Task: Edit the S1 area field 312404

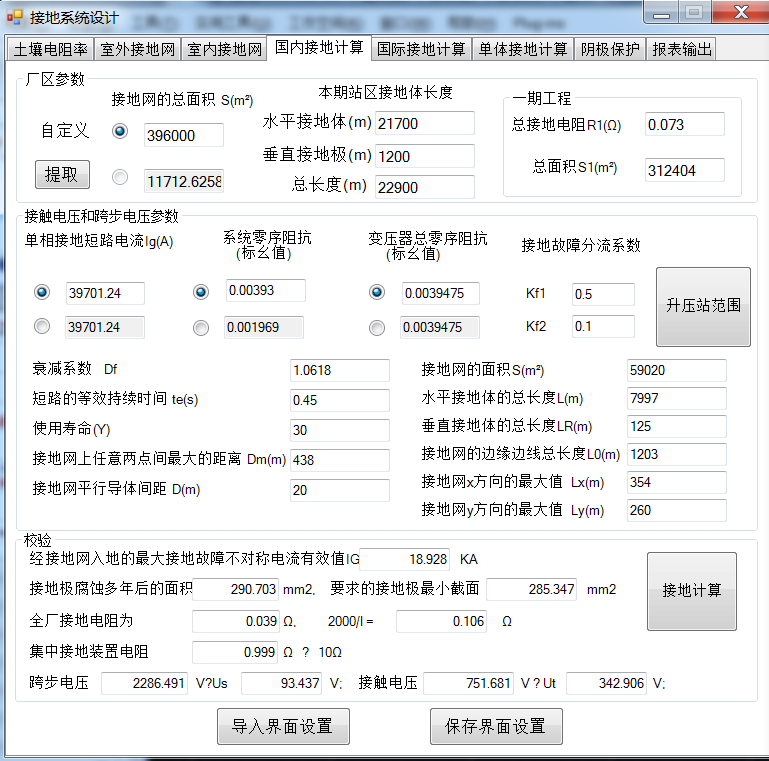Action: click(x=685, y=170)
